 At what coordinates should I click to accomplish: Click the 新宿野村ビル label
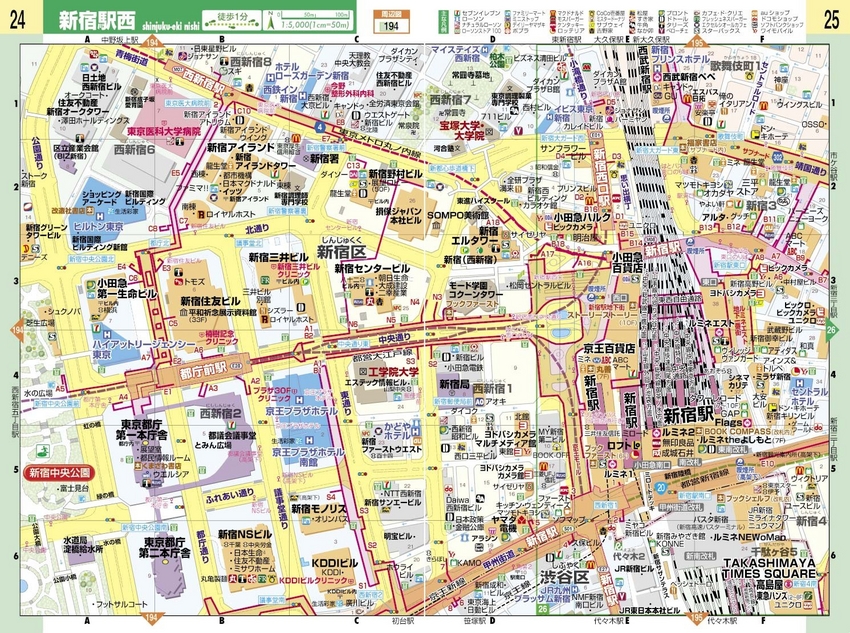pyautogui.click(x=395, y=174)
